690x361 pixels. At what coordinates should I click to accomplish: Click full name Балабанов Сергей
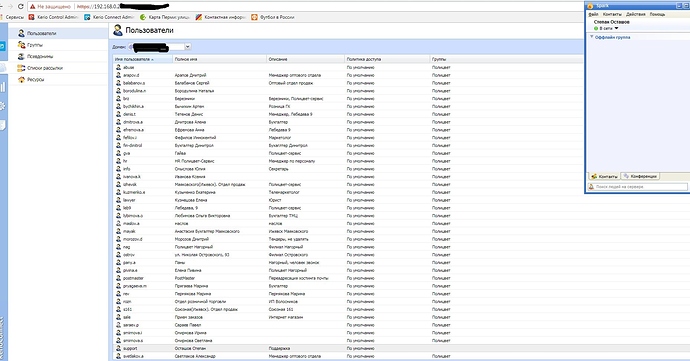192,83
